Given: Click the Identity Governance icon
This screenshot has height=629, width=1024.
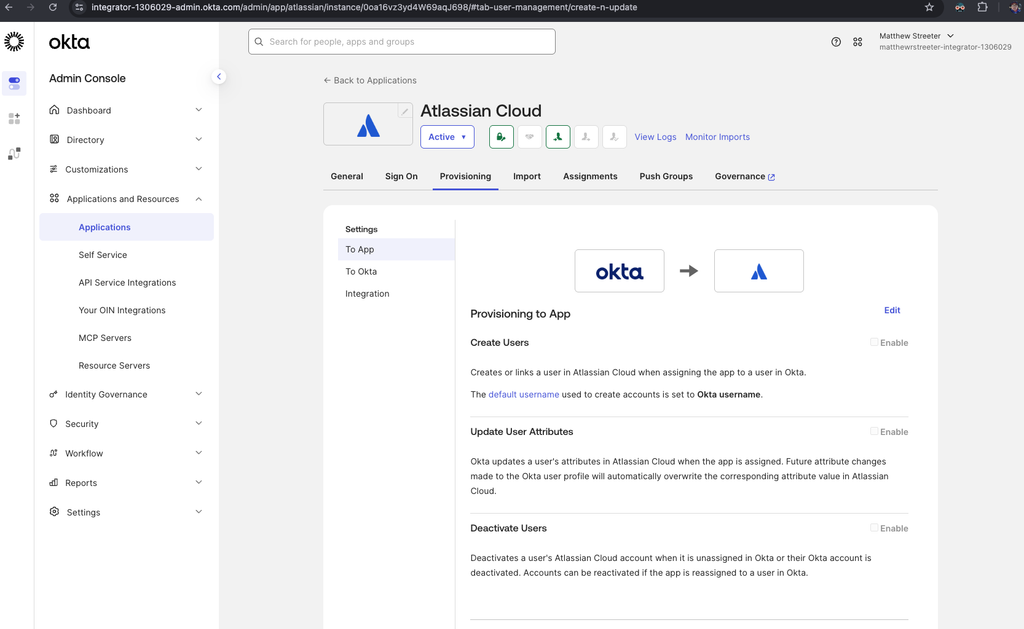Looking at the screenshot, I should point(54,394).
